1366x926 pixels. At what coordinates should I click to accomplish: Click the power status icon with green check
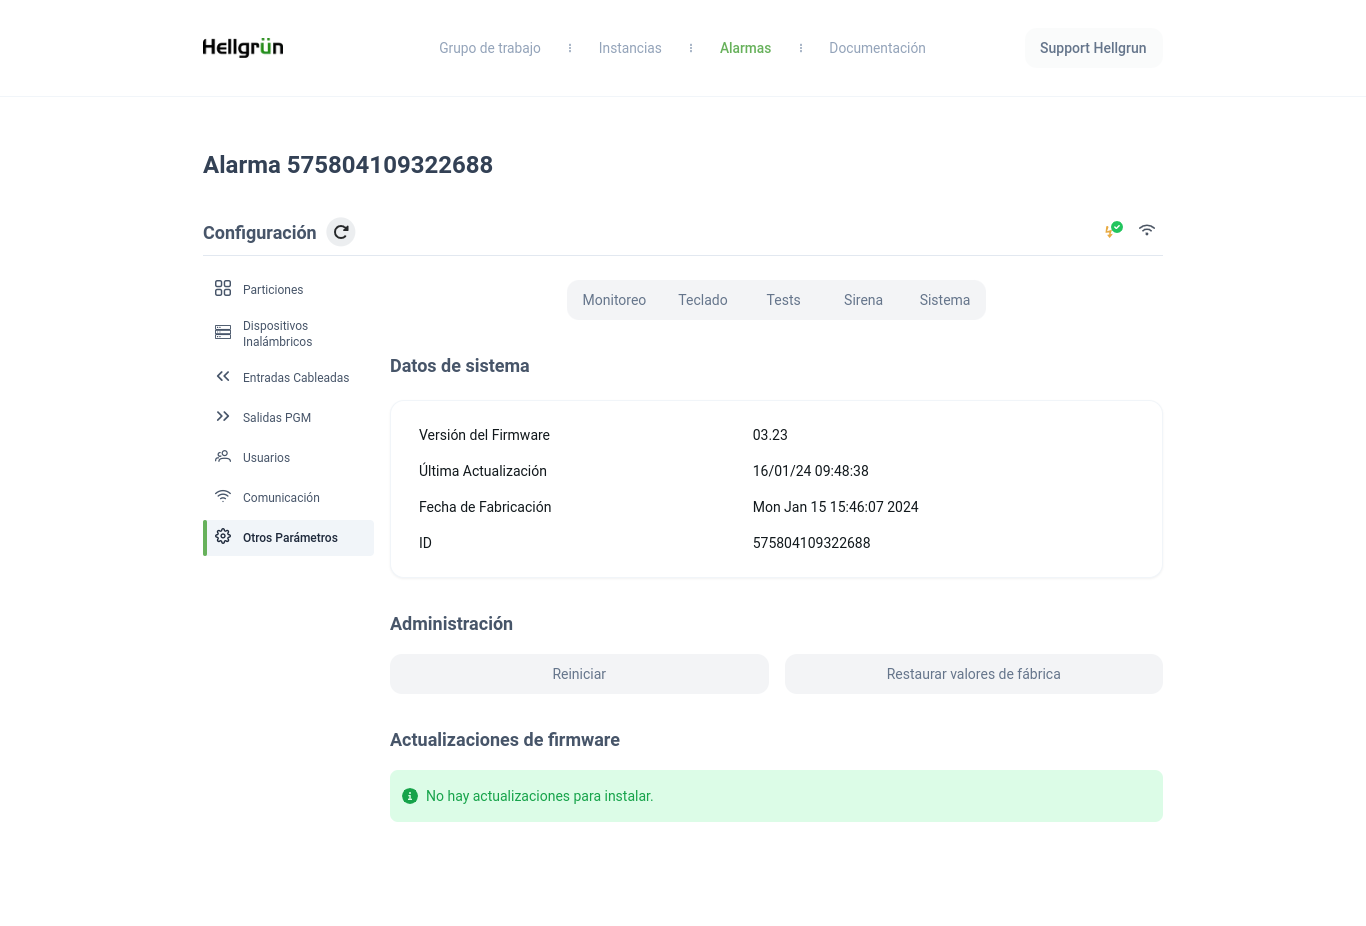click(1113, 230)
